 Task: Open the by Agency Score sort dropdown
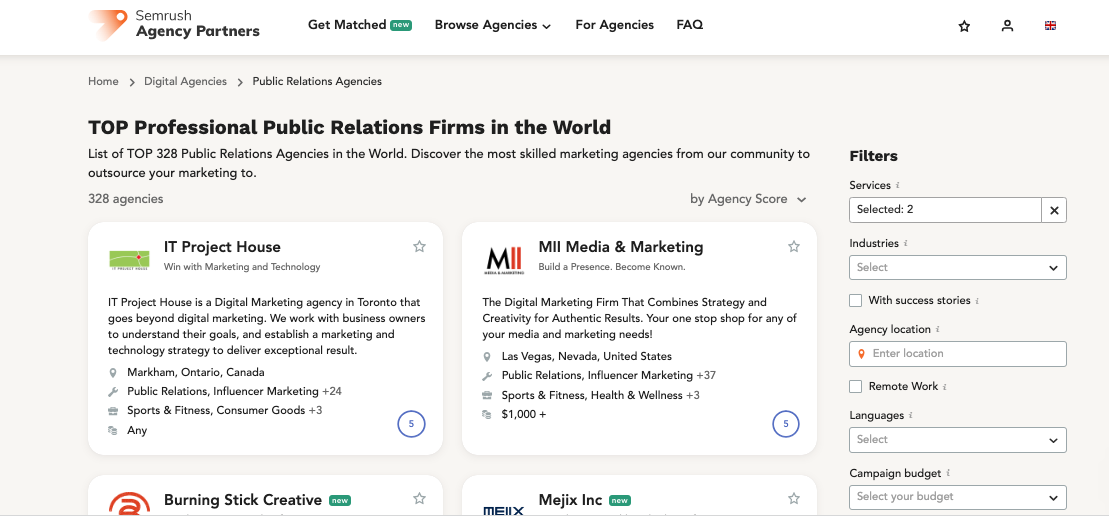click(748, 199)
